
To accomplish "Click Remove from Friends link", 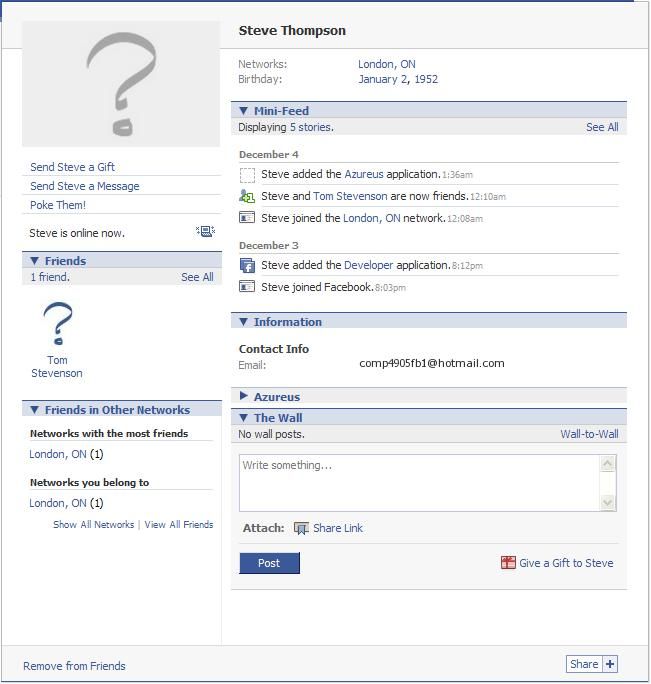I will pyautogui.click(x=74, y=666).
